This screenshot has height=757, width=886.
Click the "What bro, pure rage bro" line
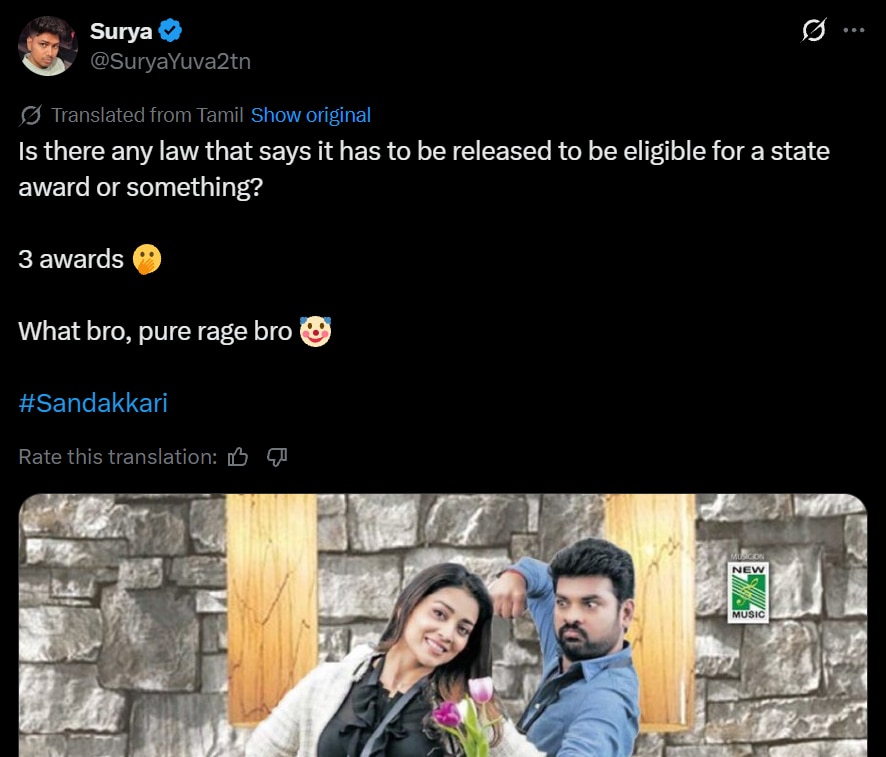[155, 331]
